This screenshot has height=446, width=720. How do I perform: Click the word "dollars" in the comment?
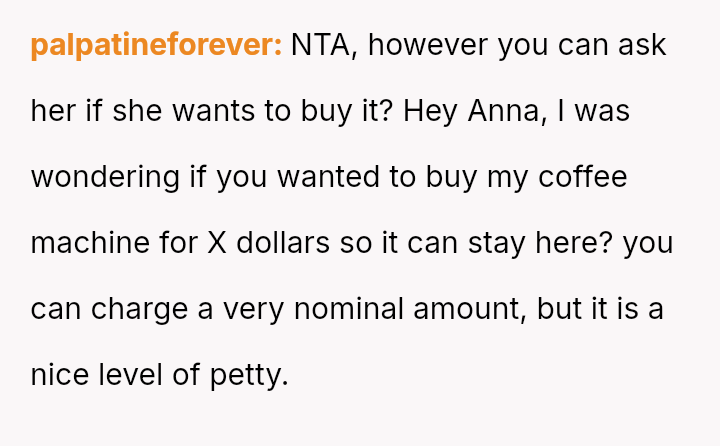281,243
